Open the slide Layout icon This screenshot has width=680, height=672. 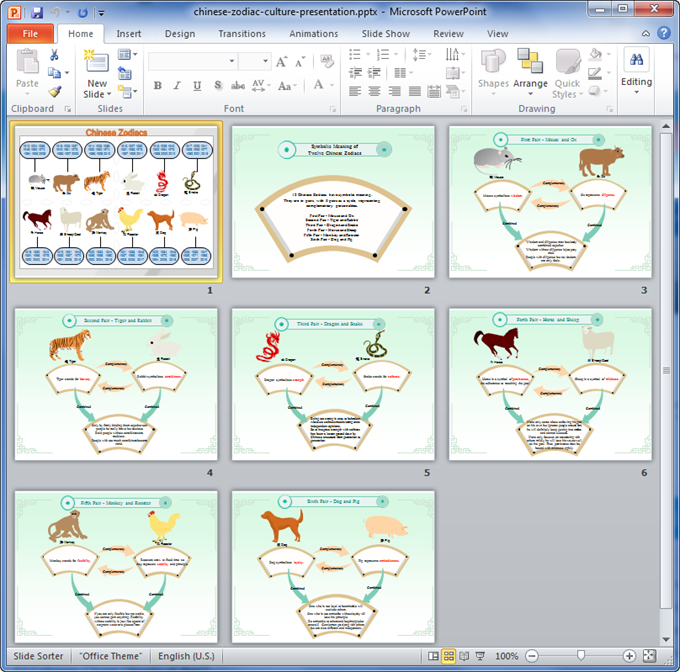click(x=124, y=55)
